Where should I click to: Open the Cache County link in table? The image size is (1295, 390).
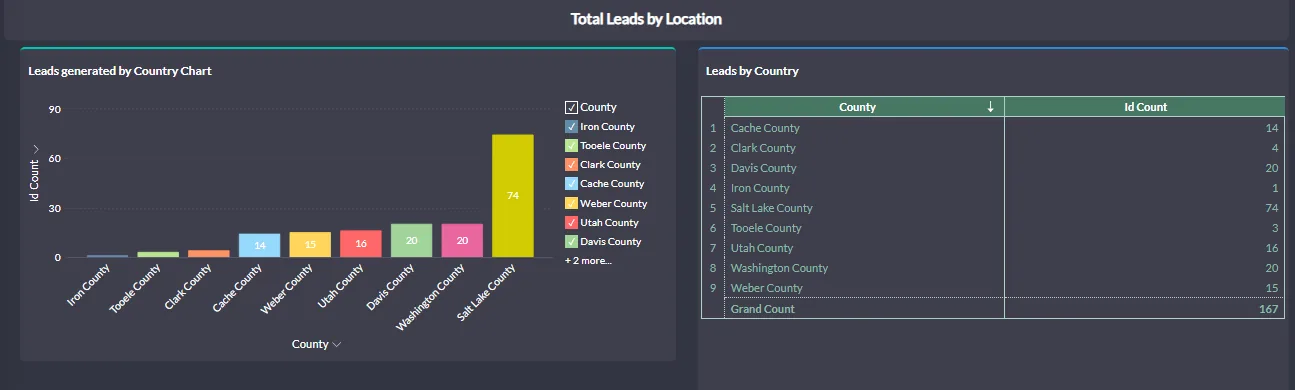tap(765, 128)
